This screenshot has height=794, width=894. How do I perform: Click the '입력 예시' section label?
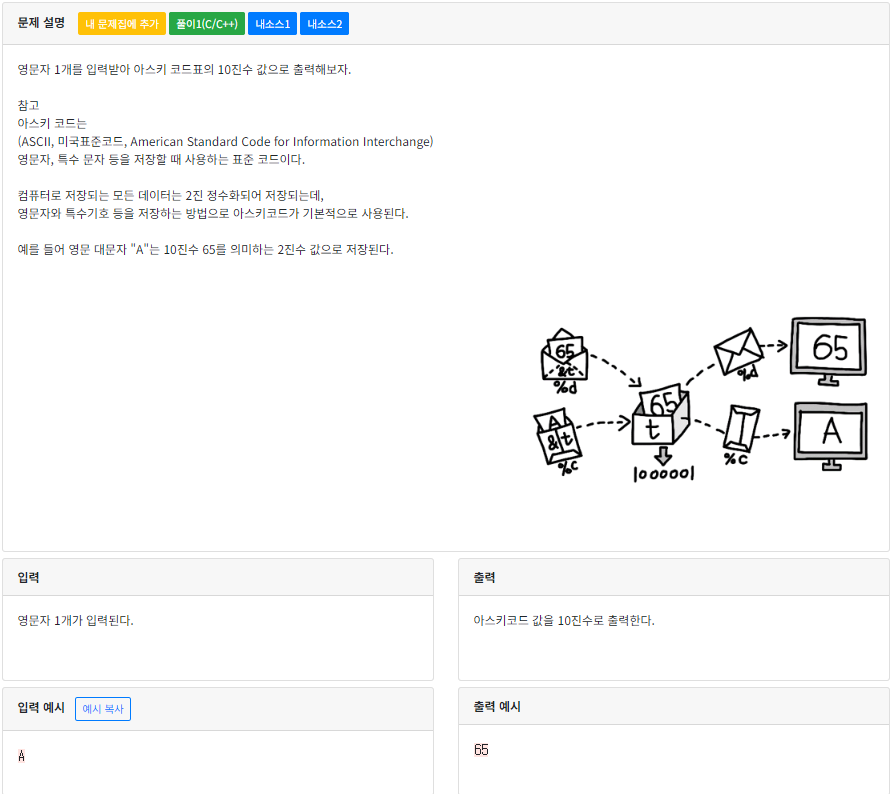[x=40, y=708]
